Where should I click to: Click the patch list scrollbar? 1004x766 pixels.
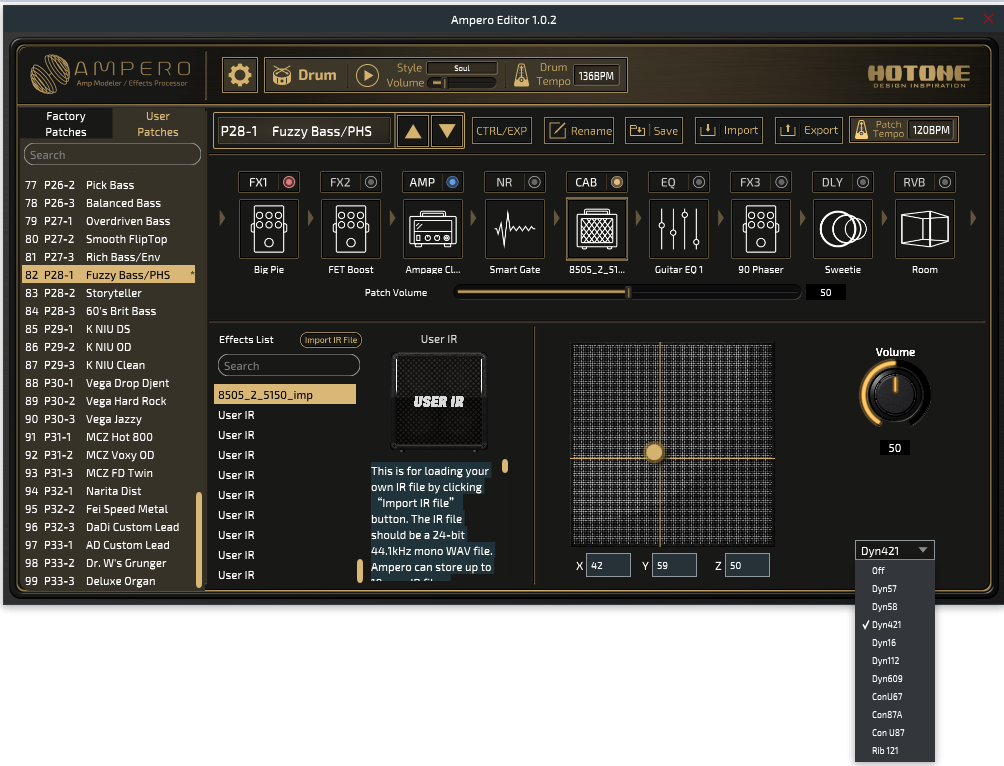click(x=199, y=540)
